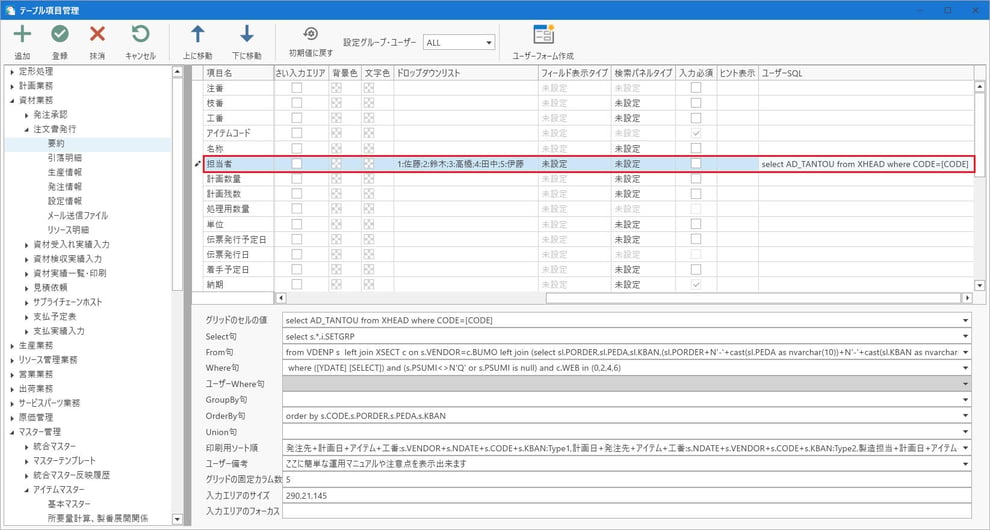Screen dimensions: 990x530
Task: Click the 登録 checkmark icon
Action: point(60,35)
